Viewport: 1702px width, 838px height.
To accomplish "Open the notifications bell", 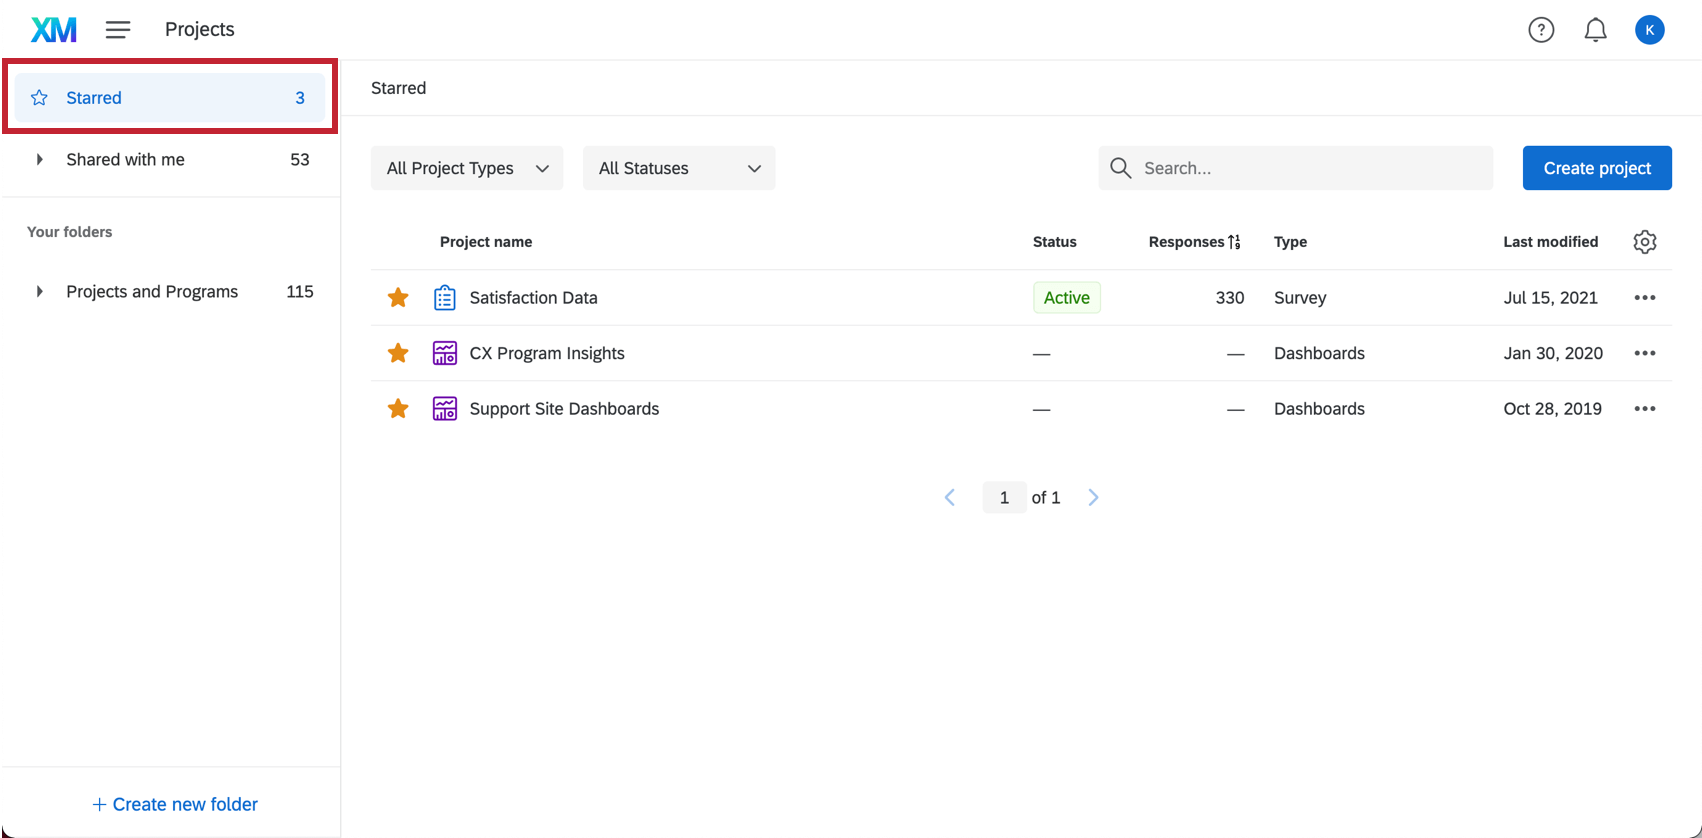I will [x=1595, y=30].
